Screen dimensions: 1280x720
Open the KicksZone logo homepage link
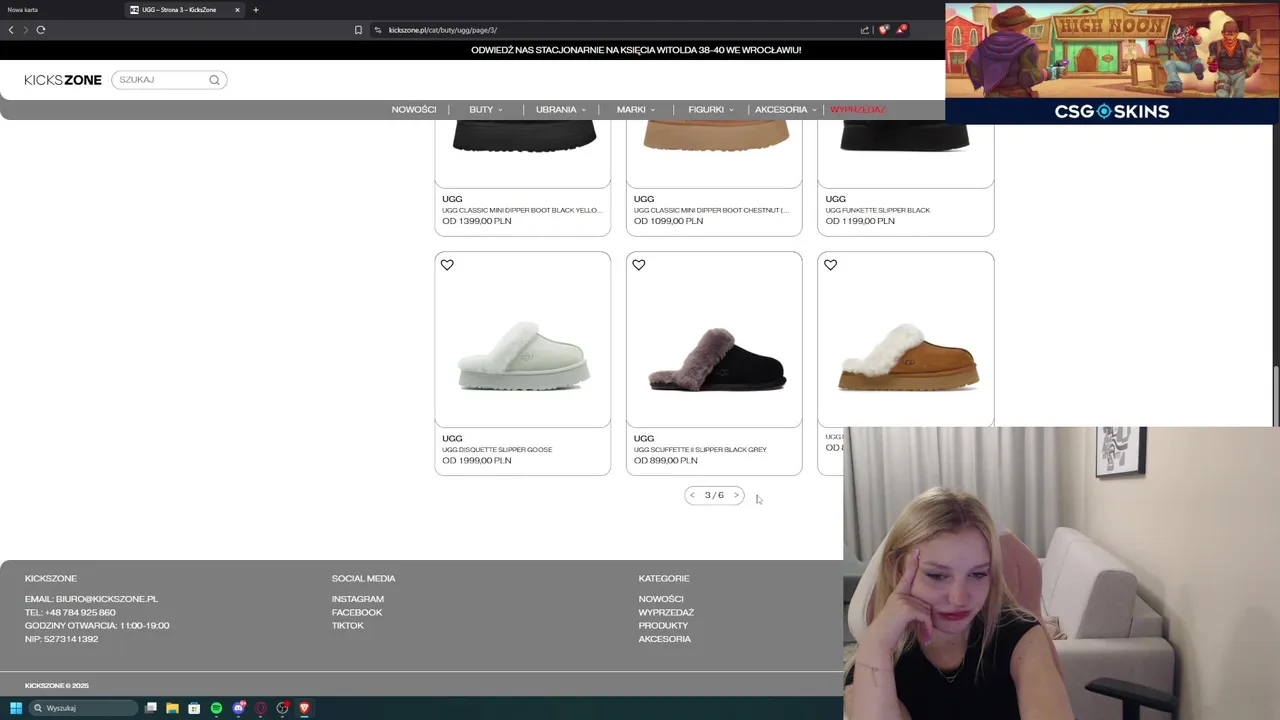coord(63,80)
